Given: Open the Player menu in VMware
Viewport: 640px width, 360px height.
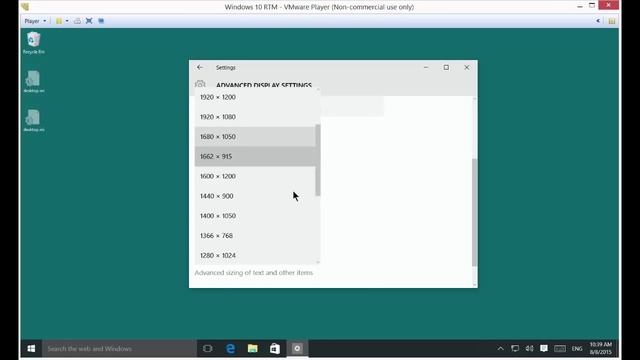Looking at the screenshot, I should (35, 21).
